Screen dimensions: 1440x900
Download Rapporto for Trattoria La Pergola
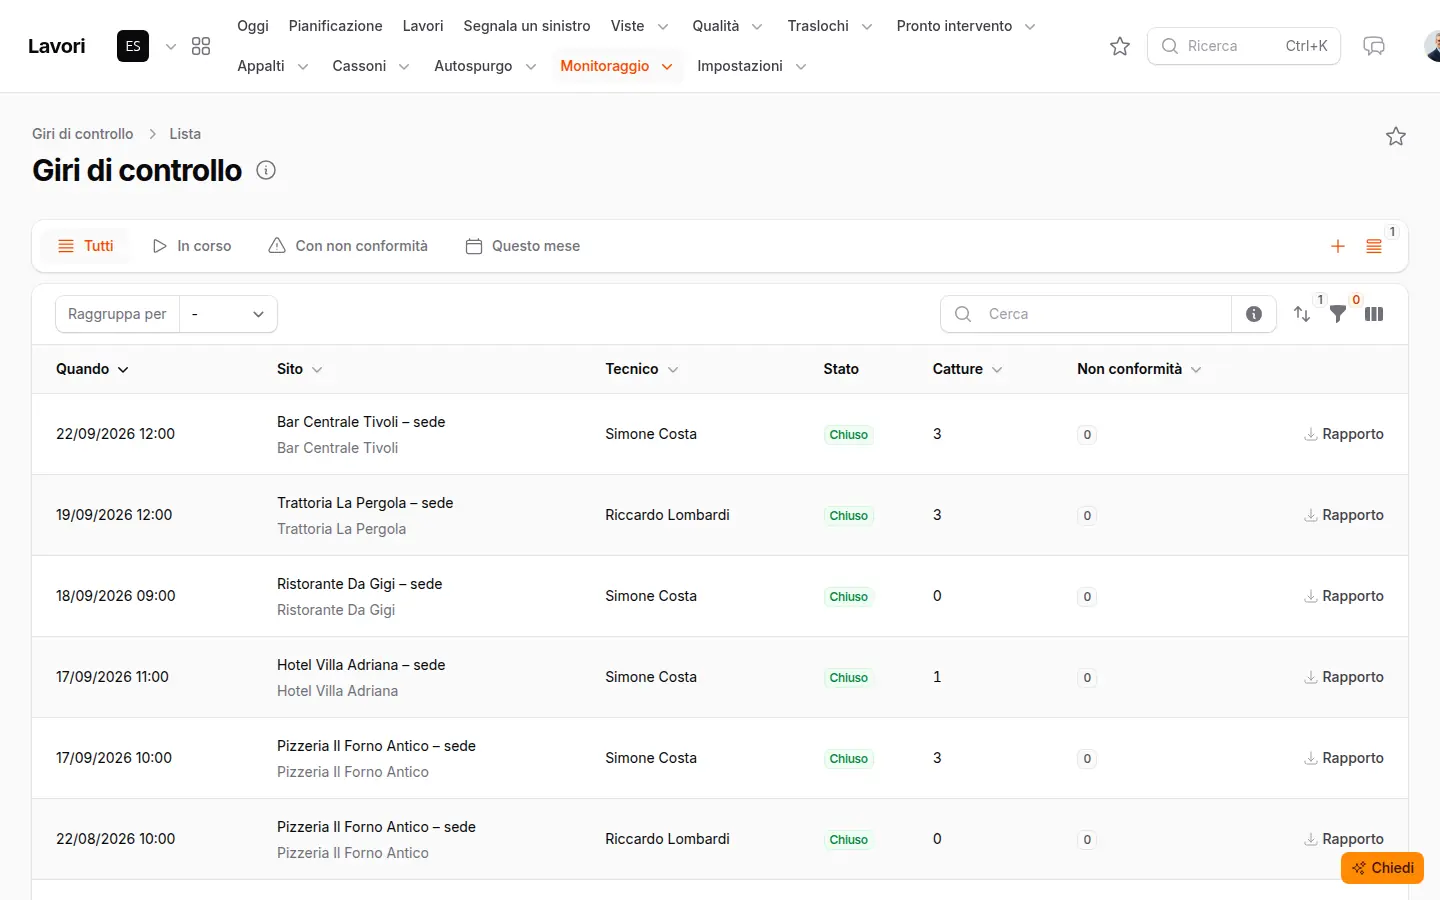point(1344,515)
